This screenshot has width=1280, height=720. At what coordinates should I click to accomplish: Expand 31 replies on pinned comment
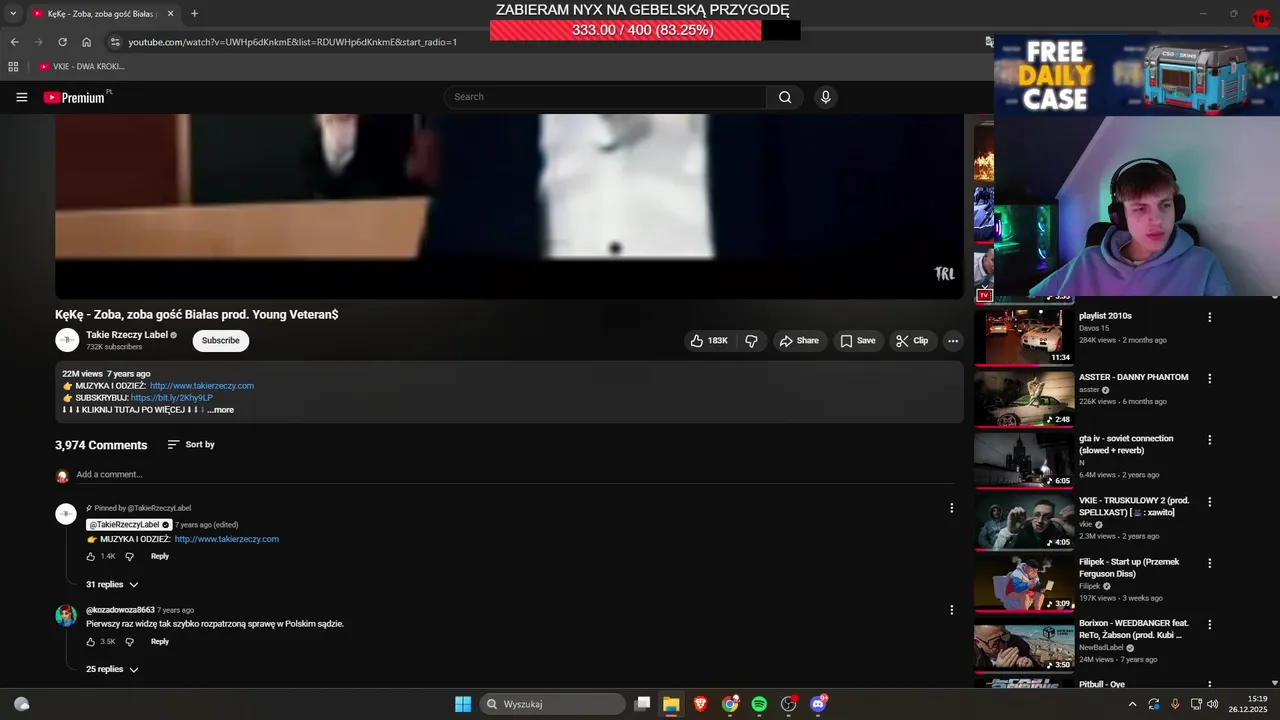tap(112, 585)
